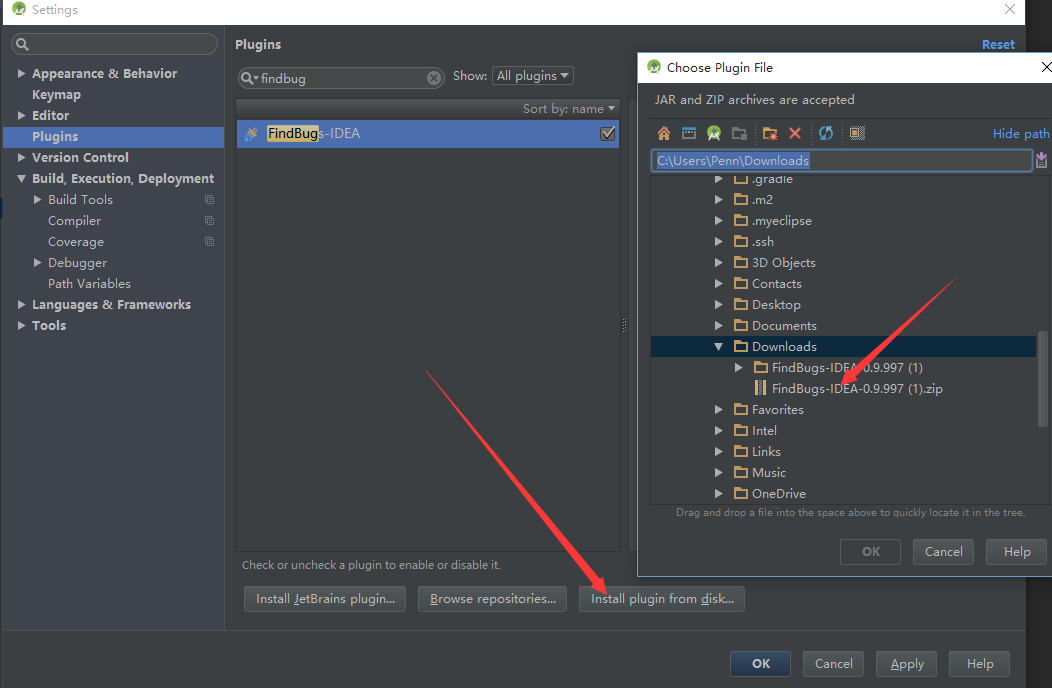Expand the Debugger subsection

tap(38, 262)
